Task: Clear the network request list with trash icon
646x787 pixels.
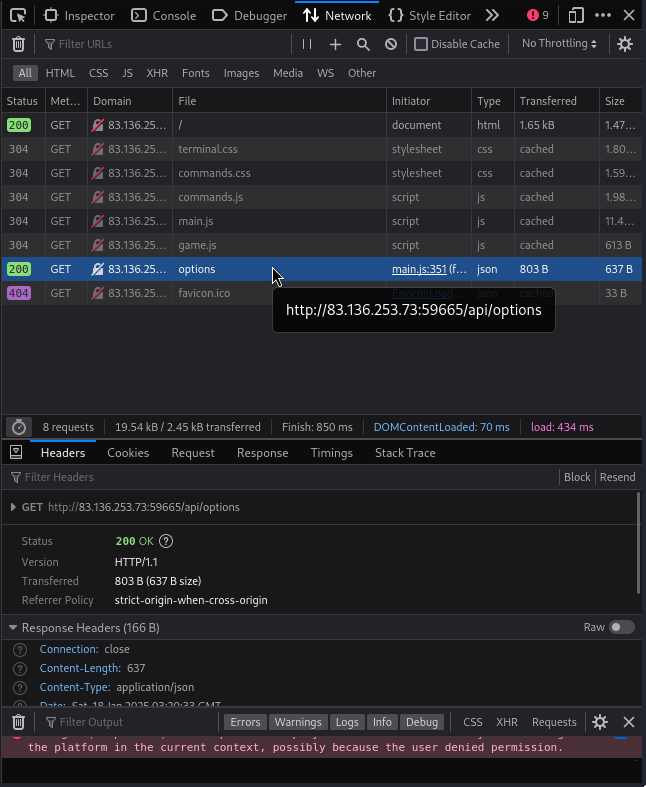Action: pyautogui.click(x=18, y=44)
